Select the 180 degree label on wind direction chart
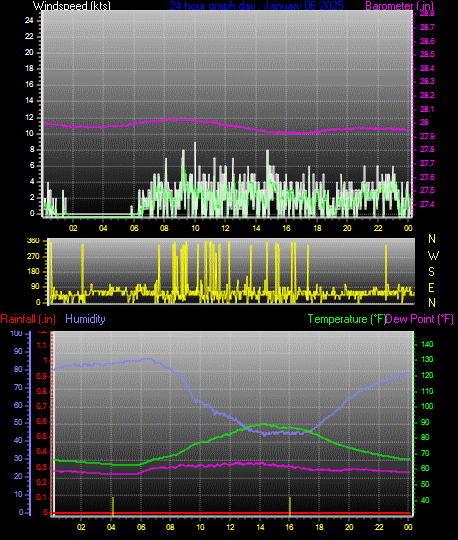 point(33,271)
